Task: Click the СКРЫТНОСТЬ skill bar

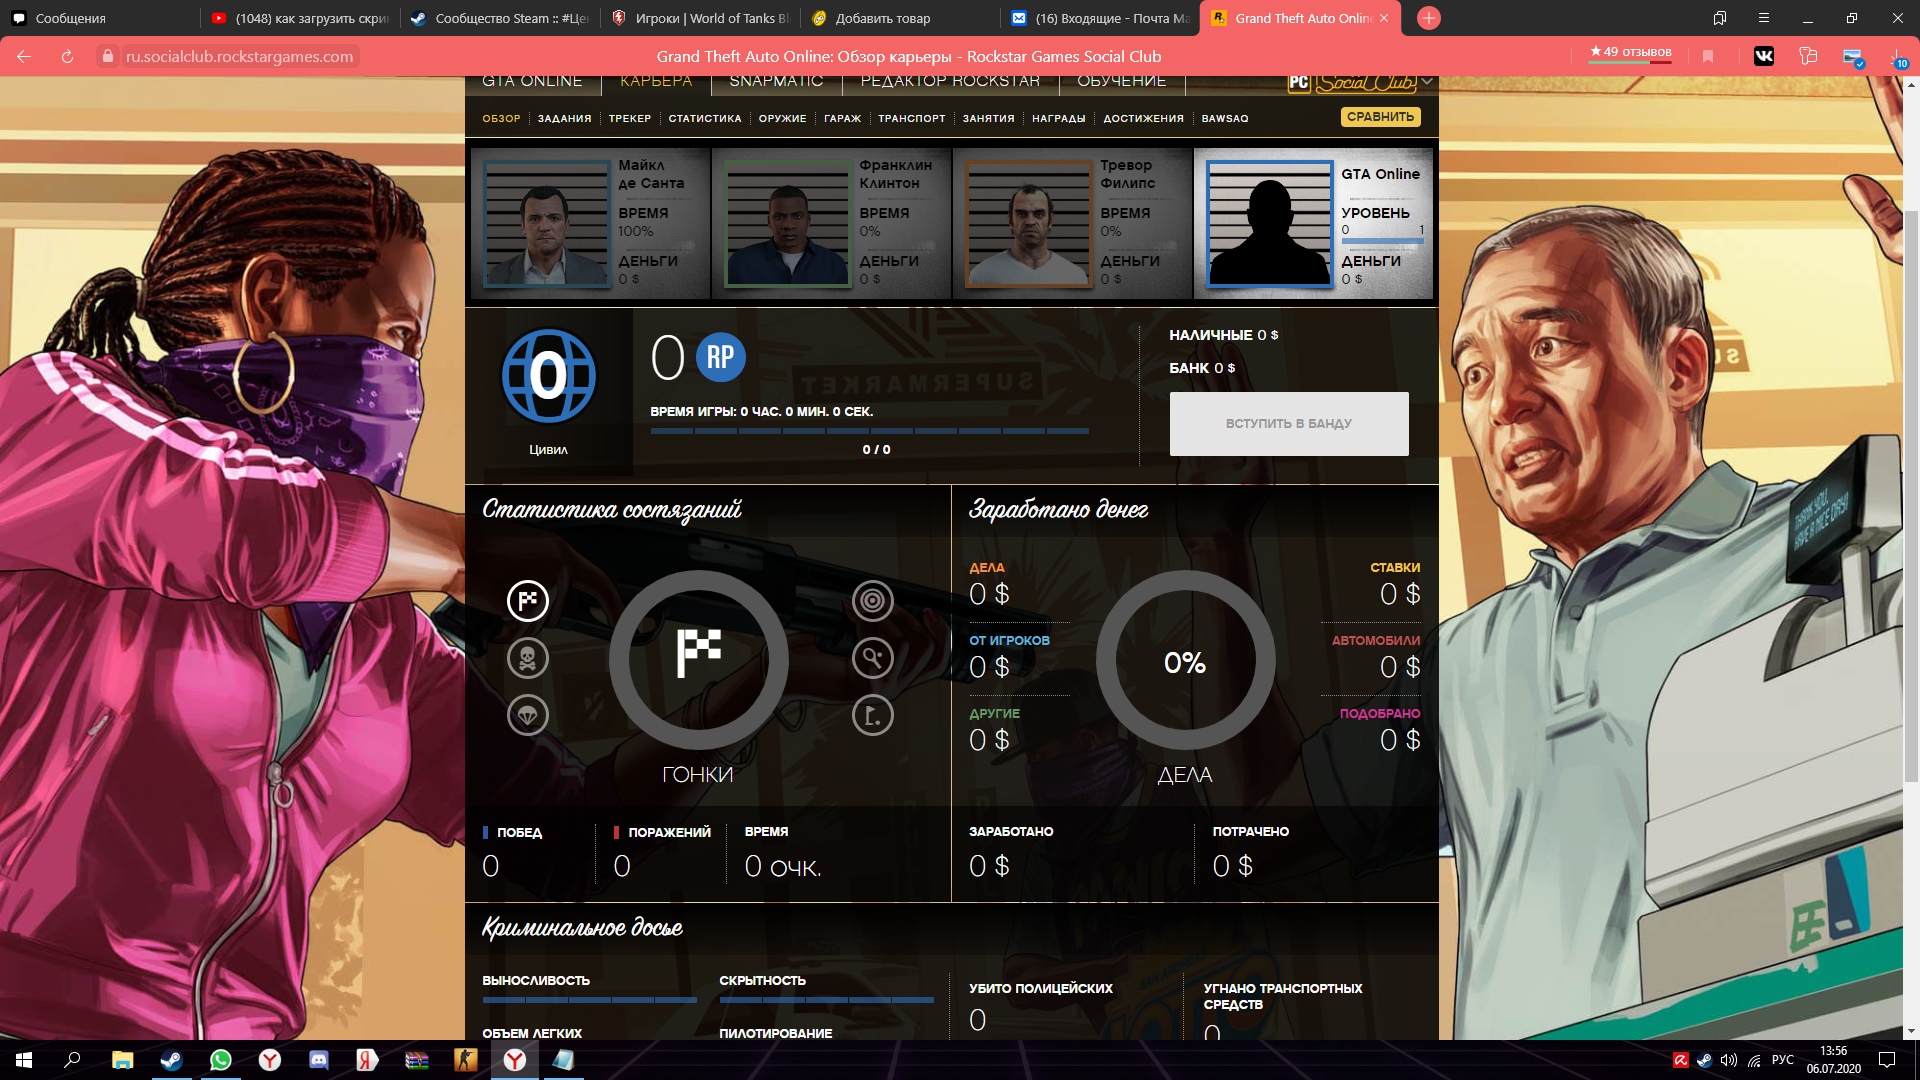Action: 826,1000
